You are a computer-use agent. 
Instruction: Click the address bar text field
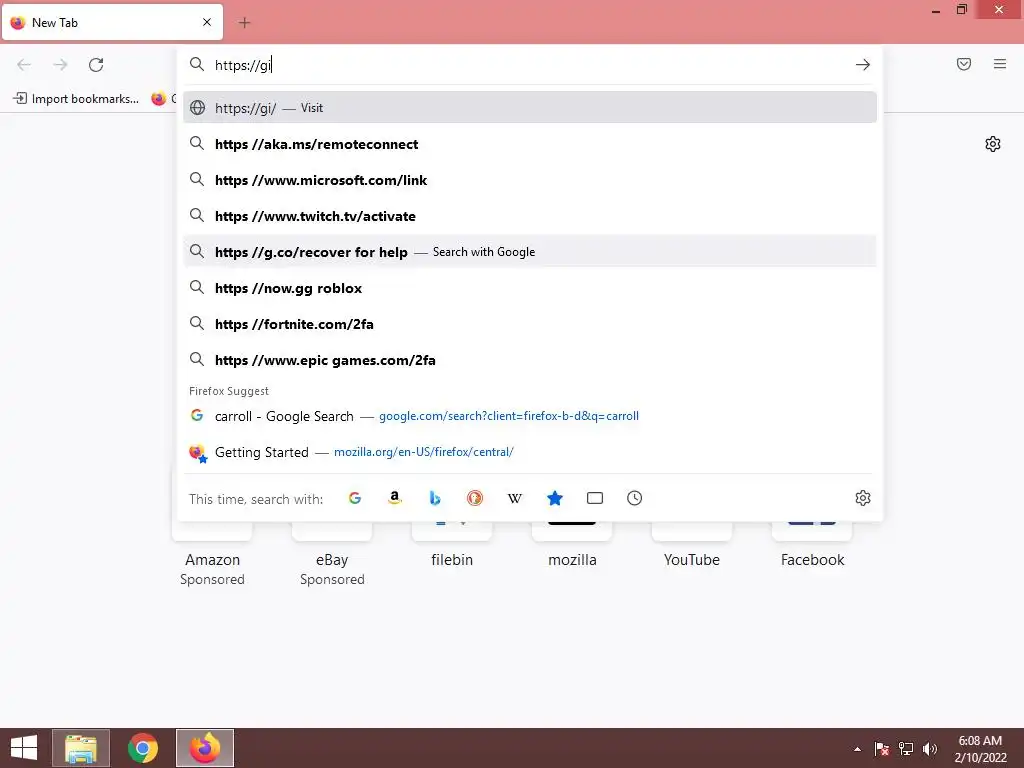click(529, 65)
